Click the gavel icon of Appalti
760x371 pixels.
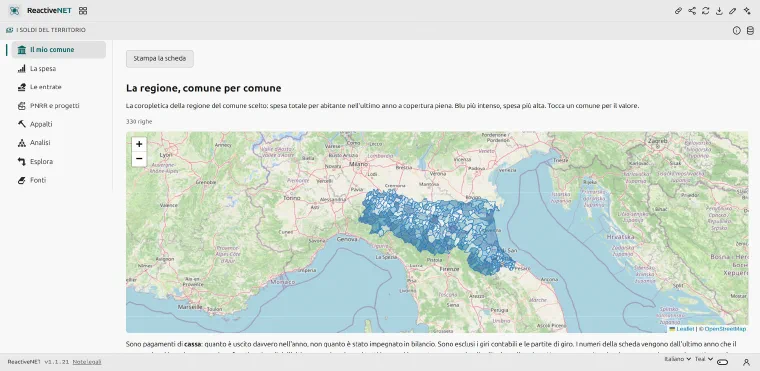21,124
